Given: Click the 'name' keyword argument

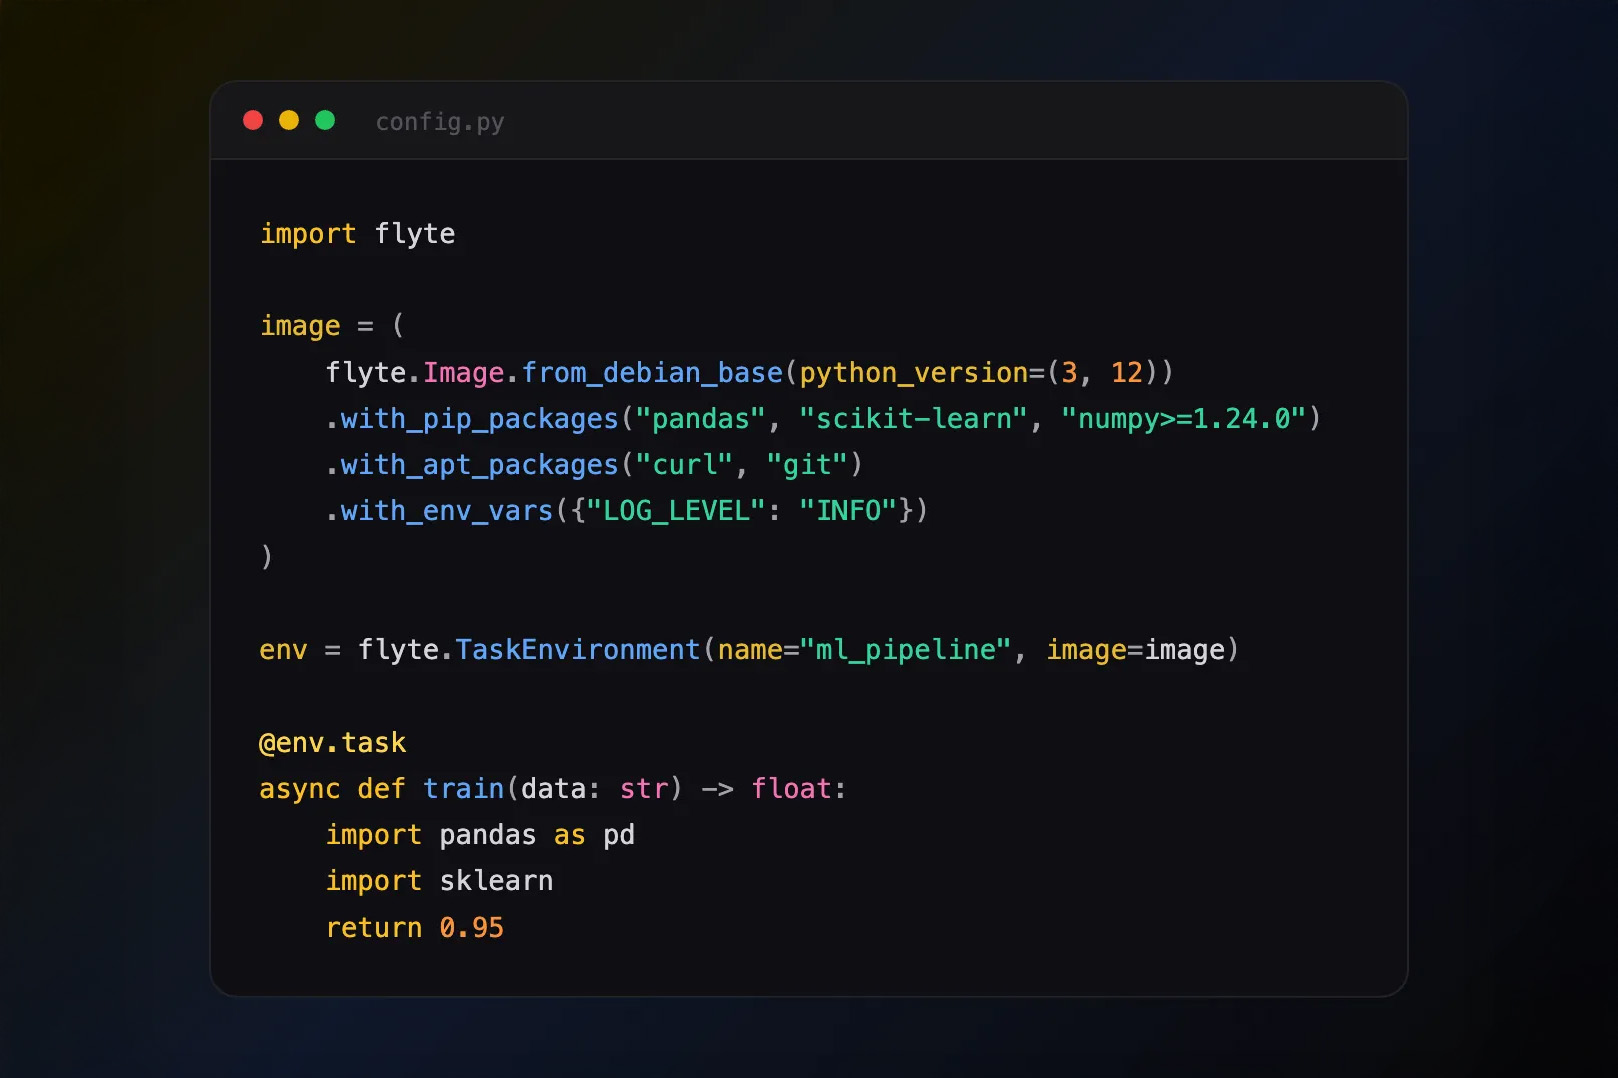Looking at the screenshot, I should [x=750, y=650].
